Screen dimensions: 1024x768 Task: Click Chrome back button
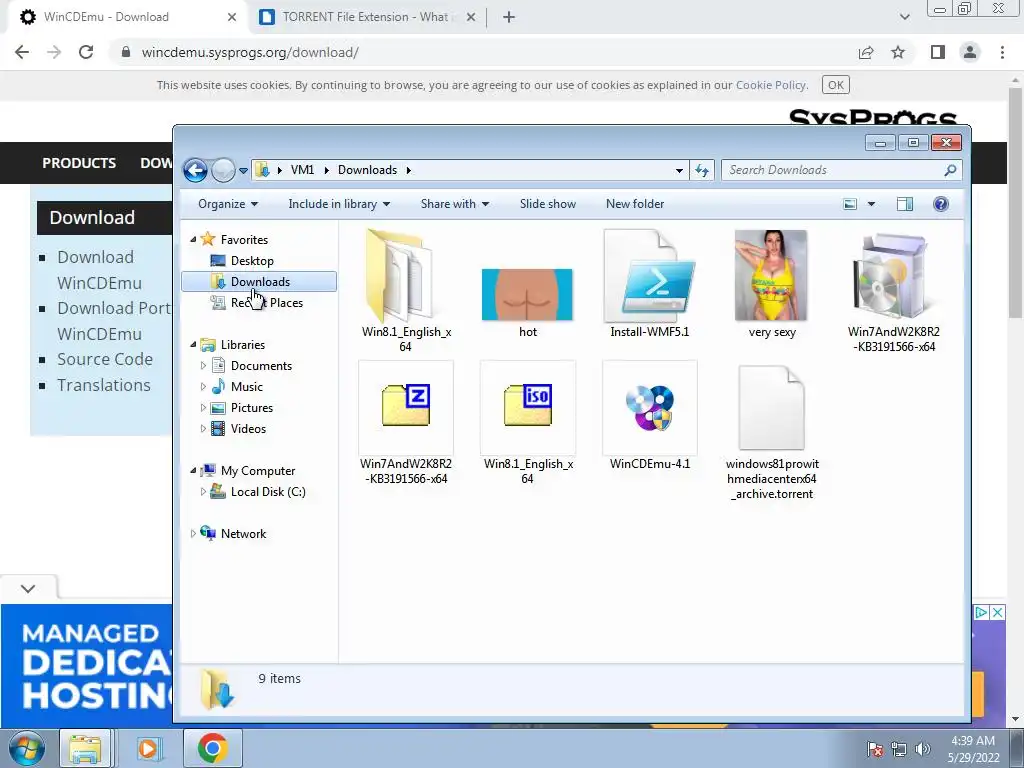(22, 52)
